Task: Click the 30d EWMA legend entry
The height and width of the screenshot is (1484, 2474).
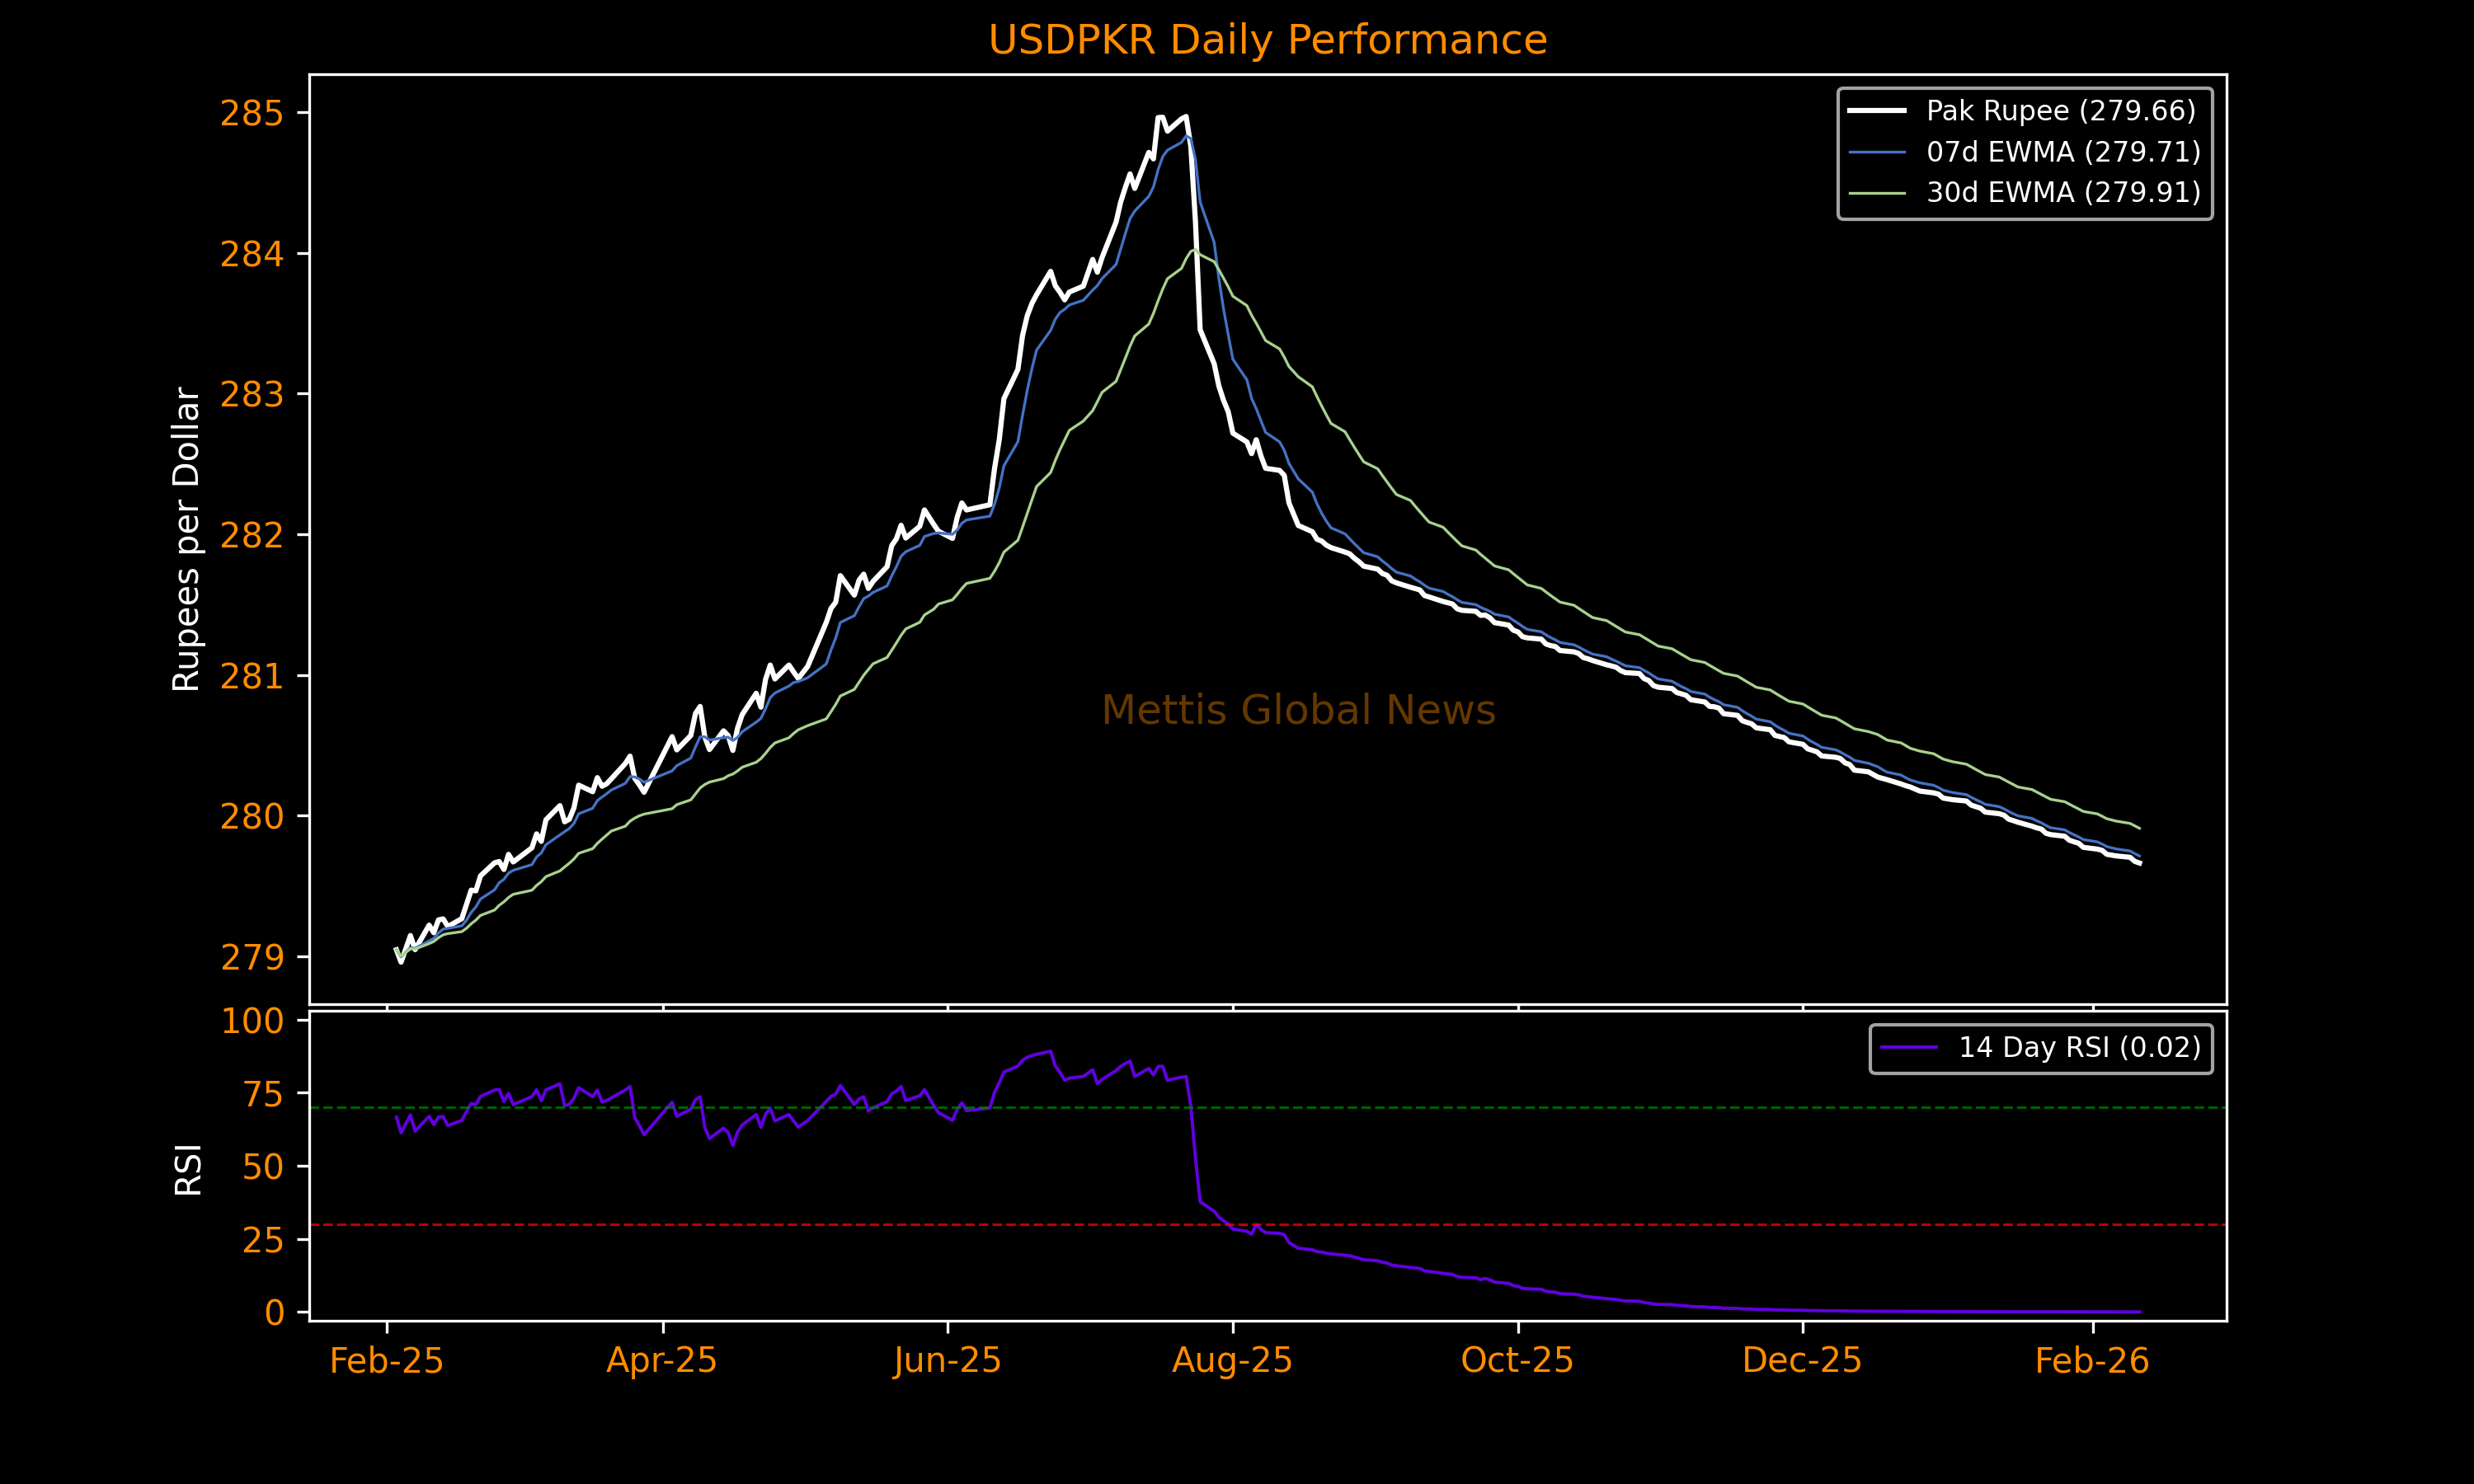Action: [x=2063, y=192]
